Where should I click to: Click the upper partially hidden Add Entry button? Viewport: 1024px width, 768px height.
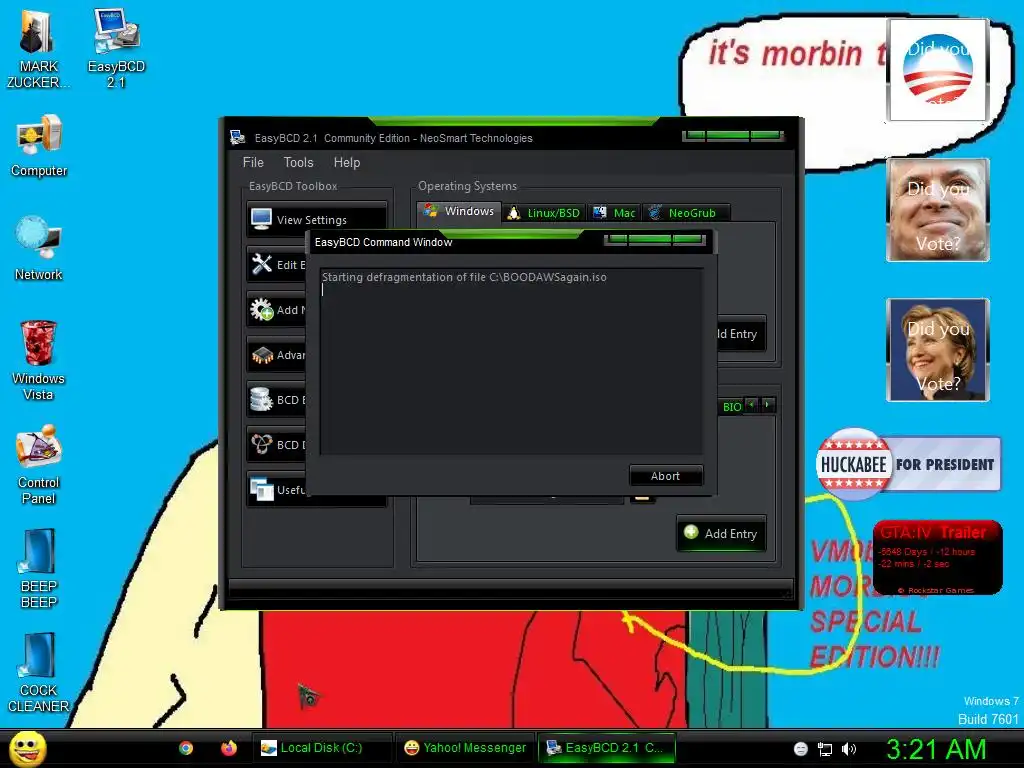[741, 334]
